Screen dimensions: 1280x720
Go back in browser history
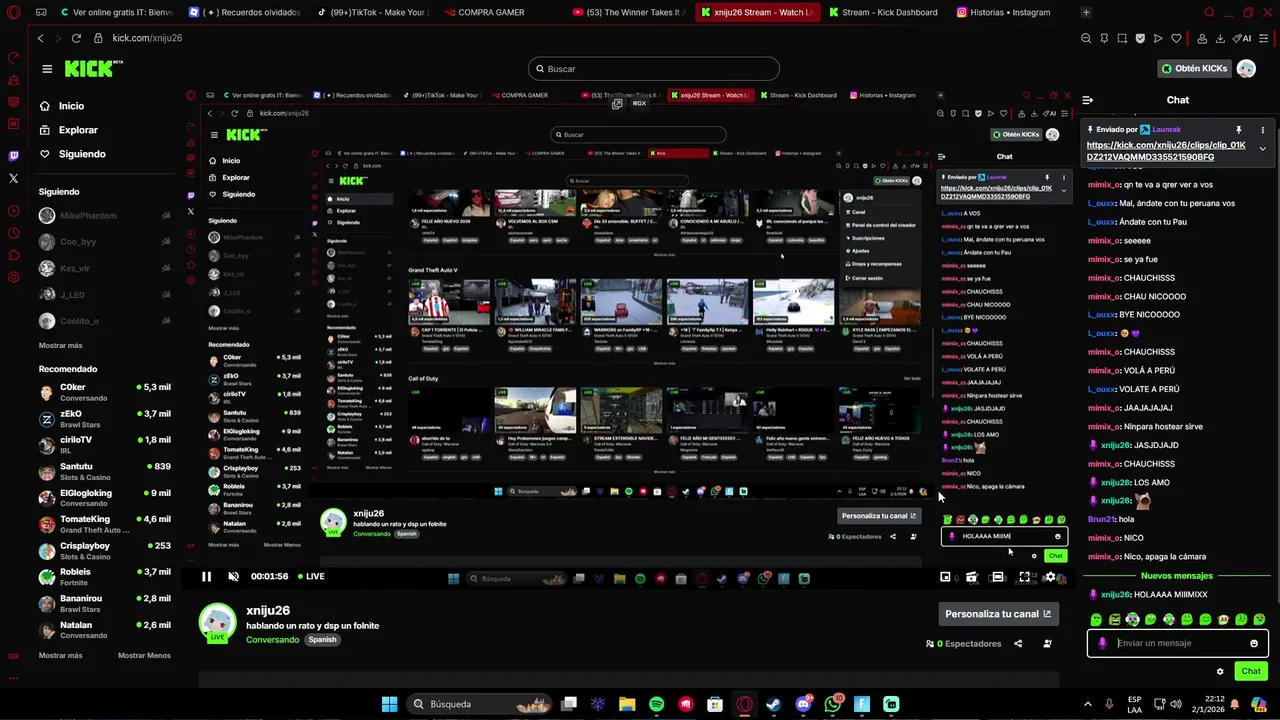(41, 38)
